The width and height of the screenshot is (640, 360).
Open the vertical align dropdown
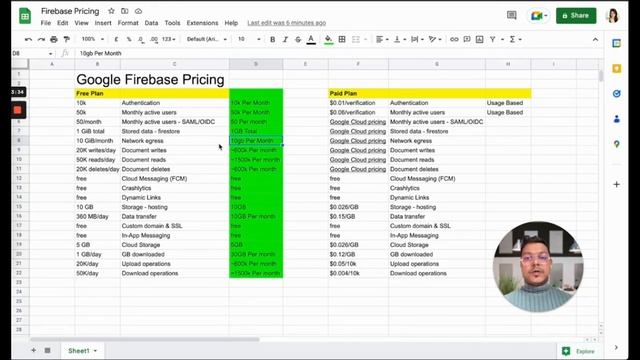(x=399, y=39)
